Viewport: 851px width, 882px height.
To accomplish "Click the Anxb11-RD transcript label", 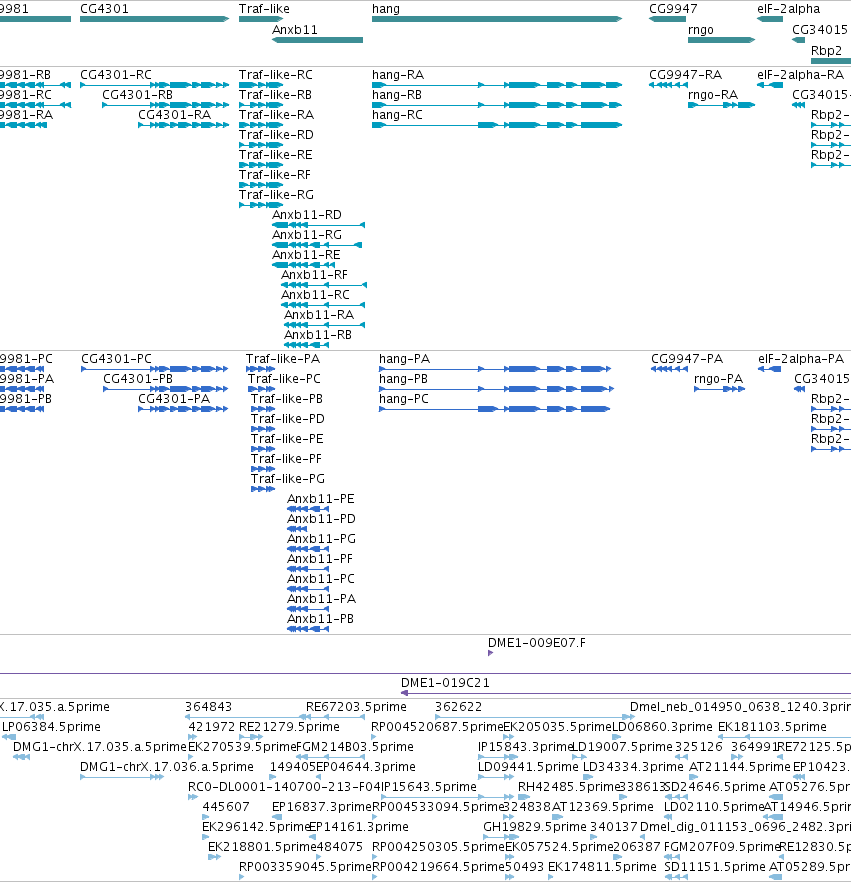I will click(x=307, y=215).
